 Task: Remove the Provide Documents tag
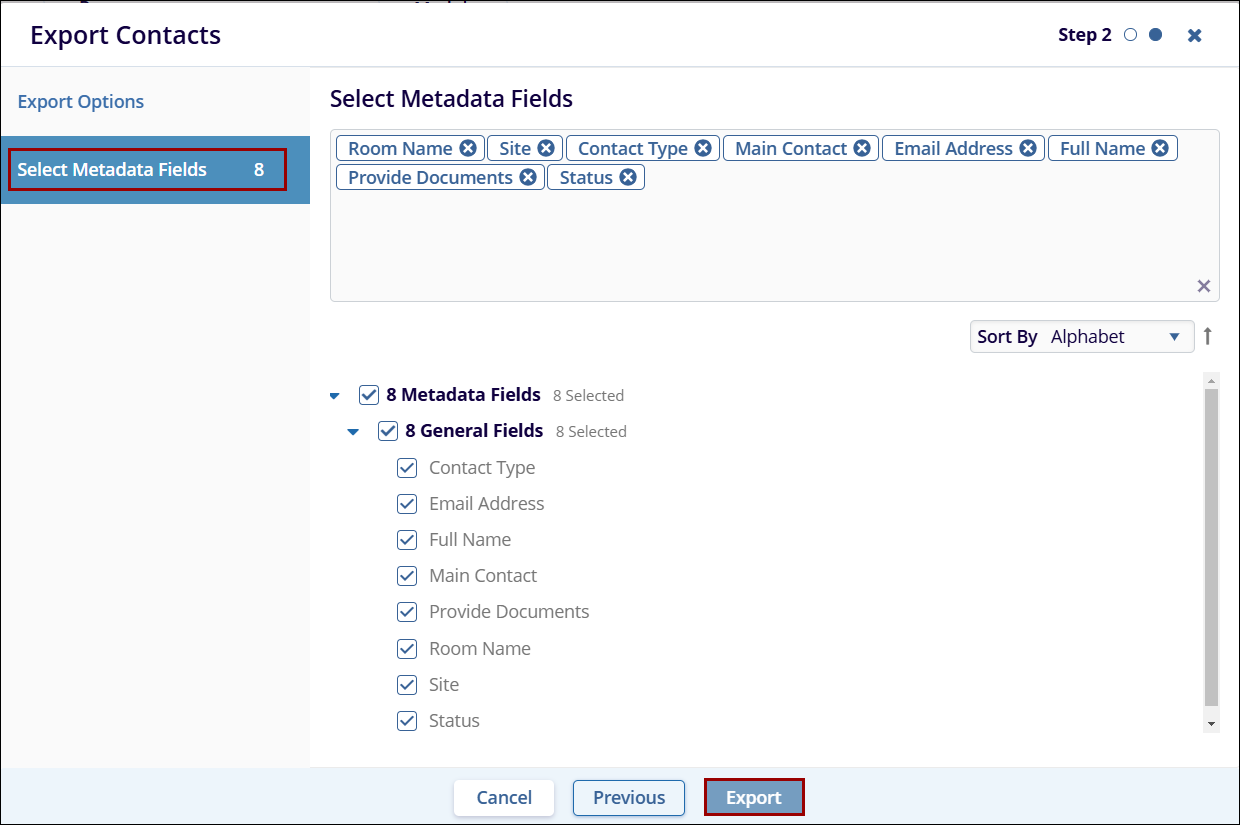(528, 177)
